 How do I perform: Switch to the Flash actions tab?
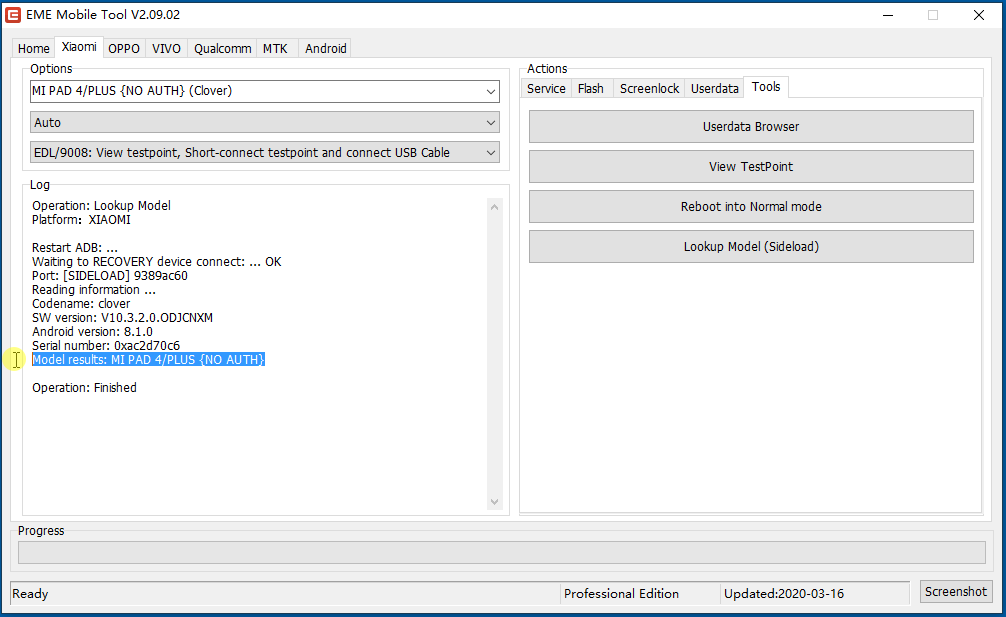click(590, 89)
